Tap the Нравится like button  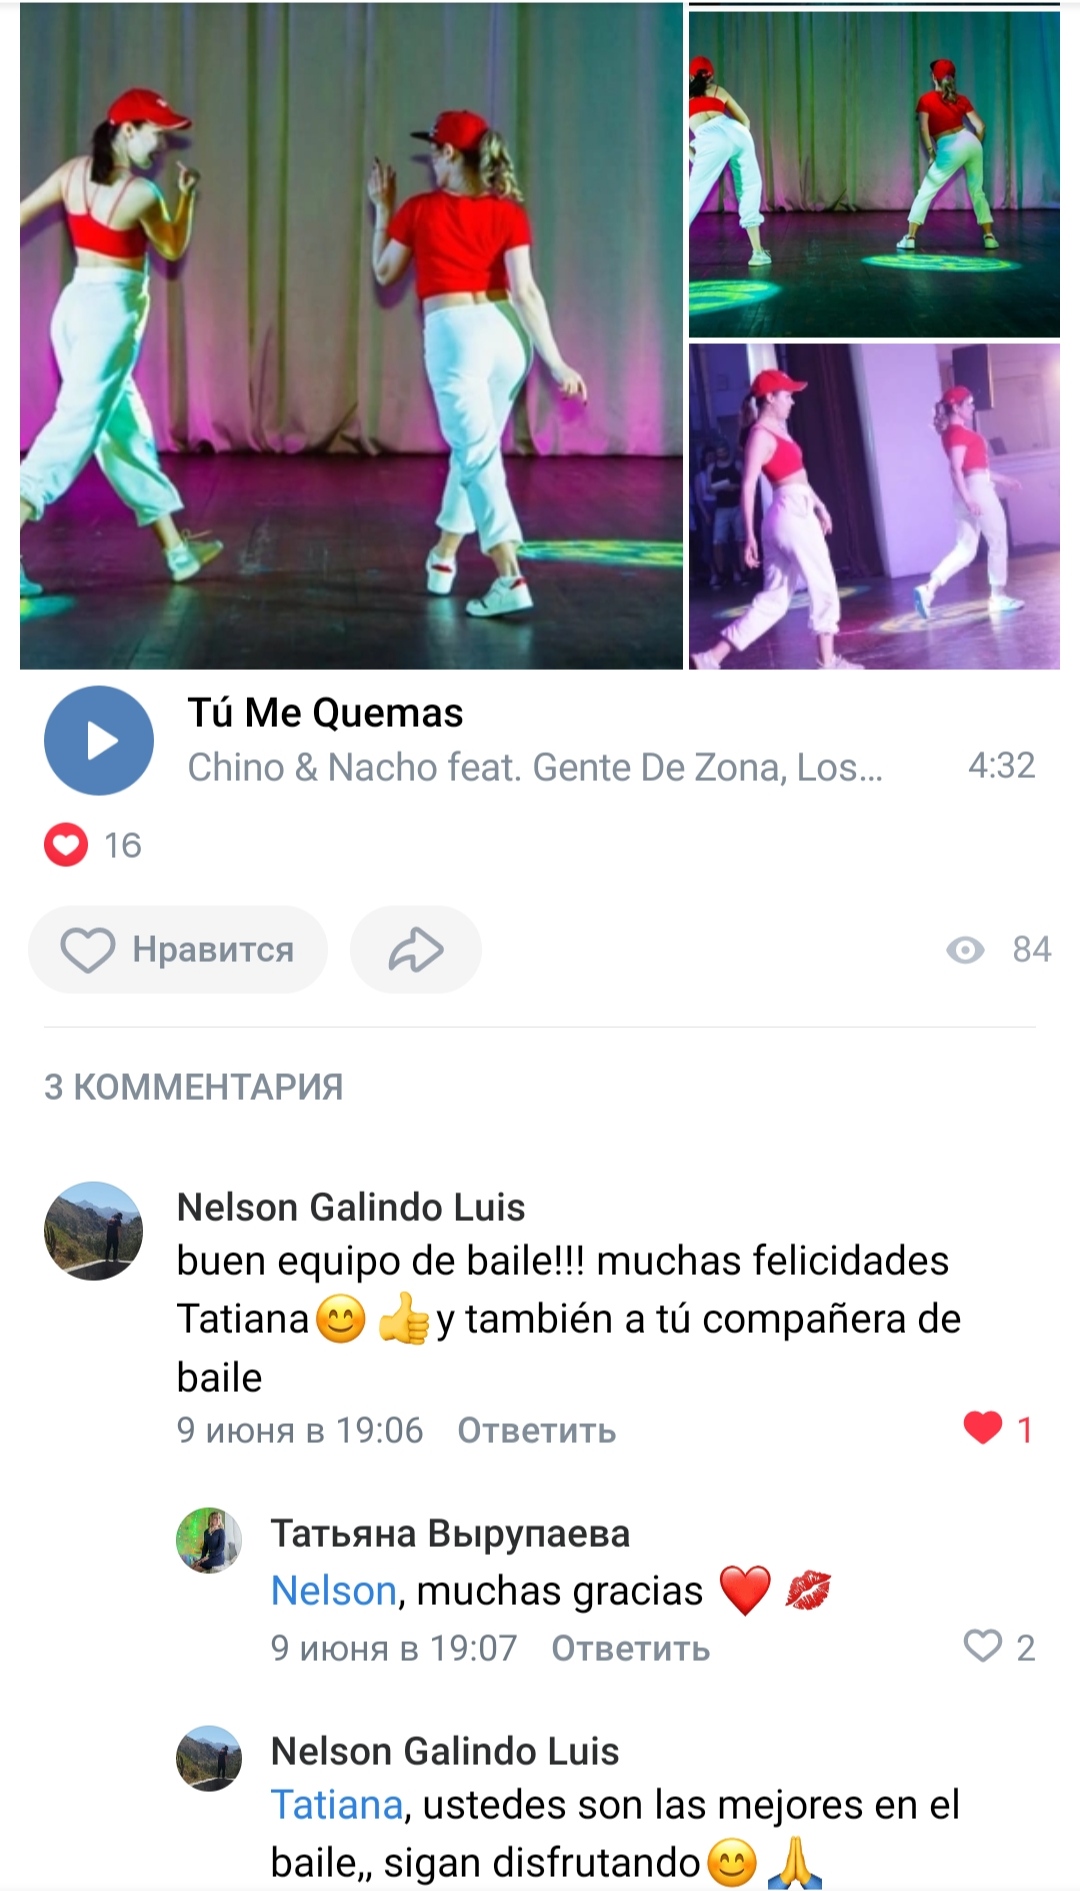pyautogui.click(x=178, y=949)
